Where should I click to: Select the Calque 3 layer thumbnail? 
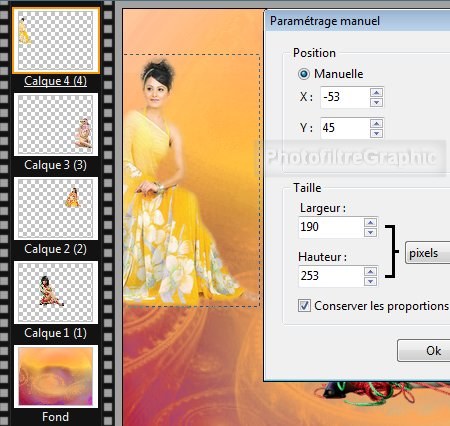(56, 124)
